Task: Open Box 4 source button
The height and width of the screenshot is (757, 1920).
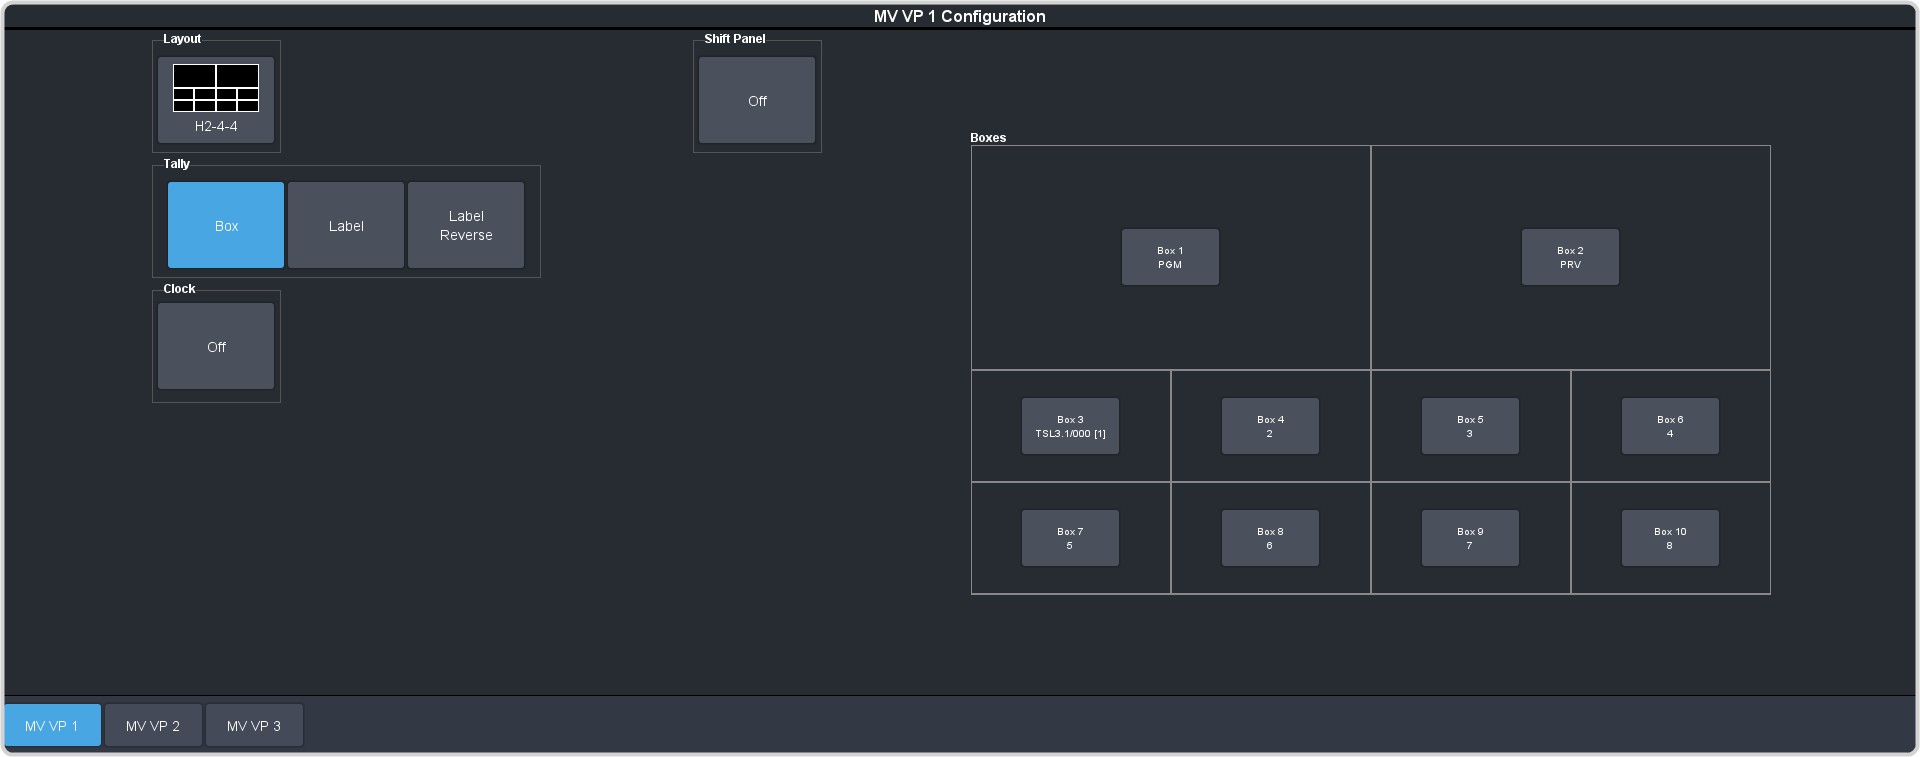Action: tap(1270, 426)
